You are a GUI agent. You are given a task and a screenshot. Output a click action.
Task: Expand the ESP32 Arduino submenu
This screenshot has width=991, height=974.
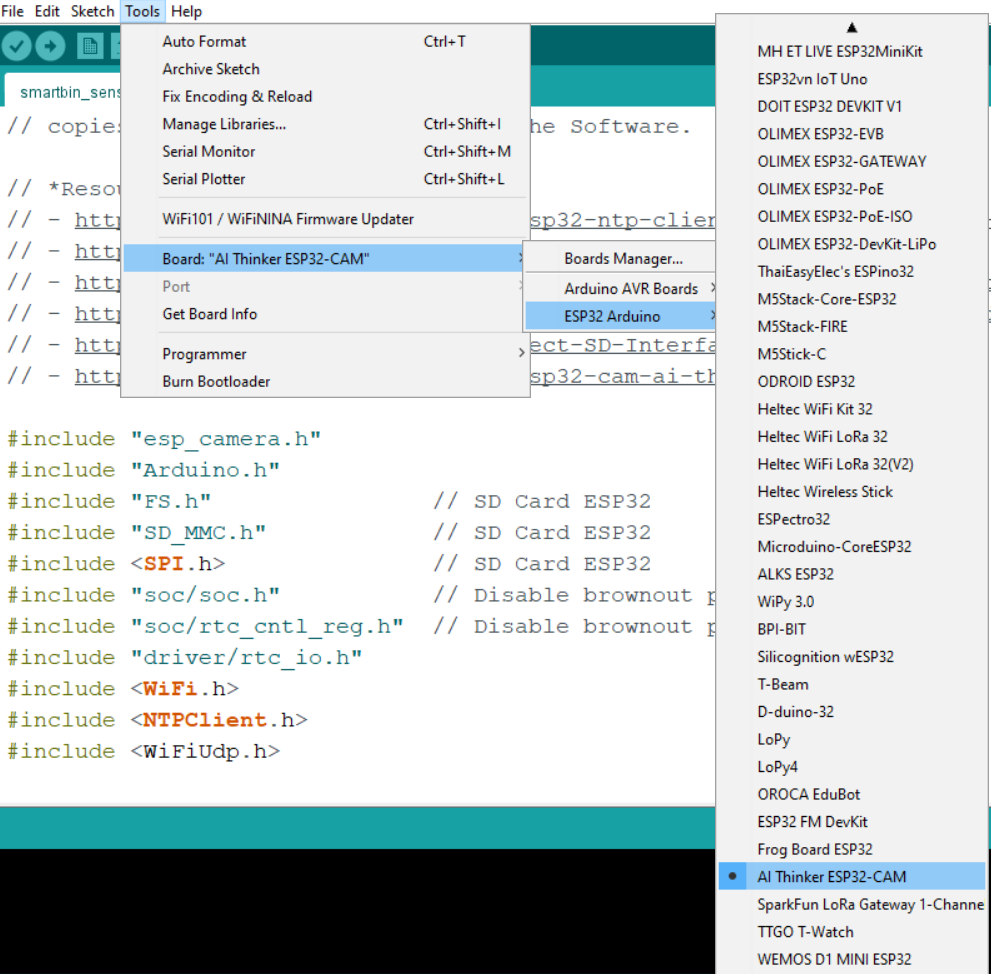click(x=621, y=316)
